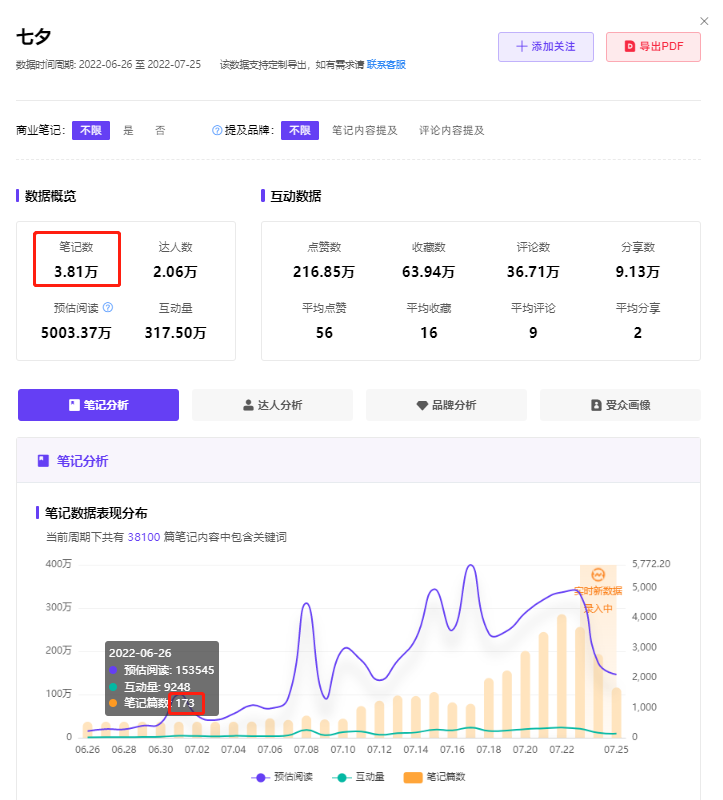Choose 是 for 商业笔记 filter

(x=128, y=130)
